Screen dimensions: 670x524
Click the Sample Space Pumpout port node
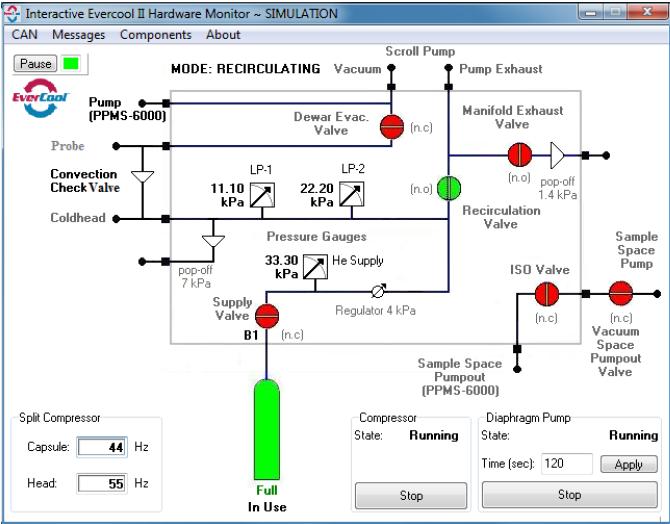click(517, 369)
